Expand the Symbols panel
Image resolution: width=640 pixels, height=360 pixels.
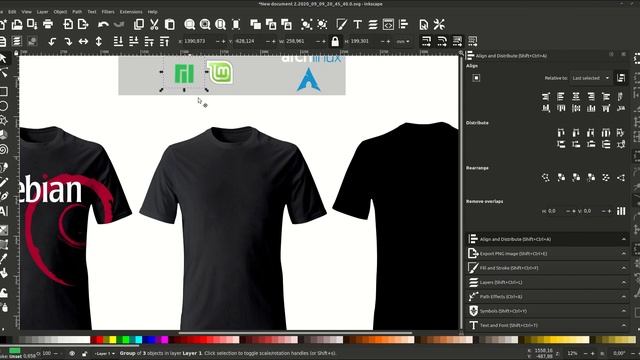coord(547,311)
